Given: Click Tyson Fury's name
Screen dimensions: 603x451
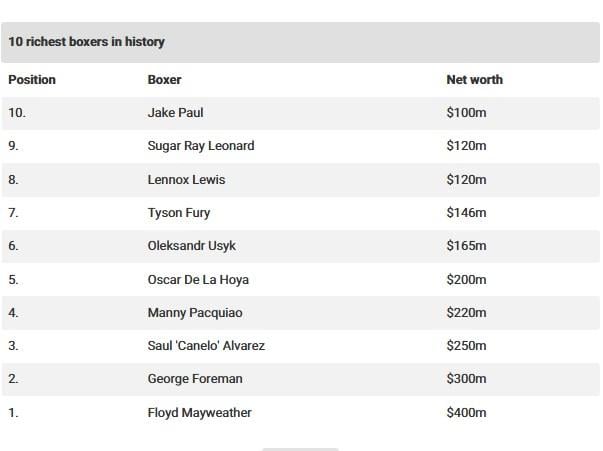Looking at the screenshot, I should 179,213.
